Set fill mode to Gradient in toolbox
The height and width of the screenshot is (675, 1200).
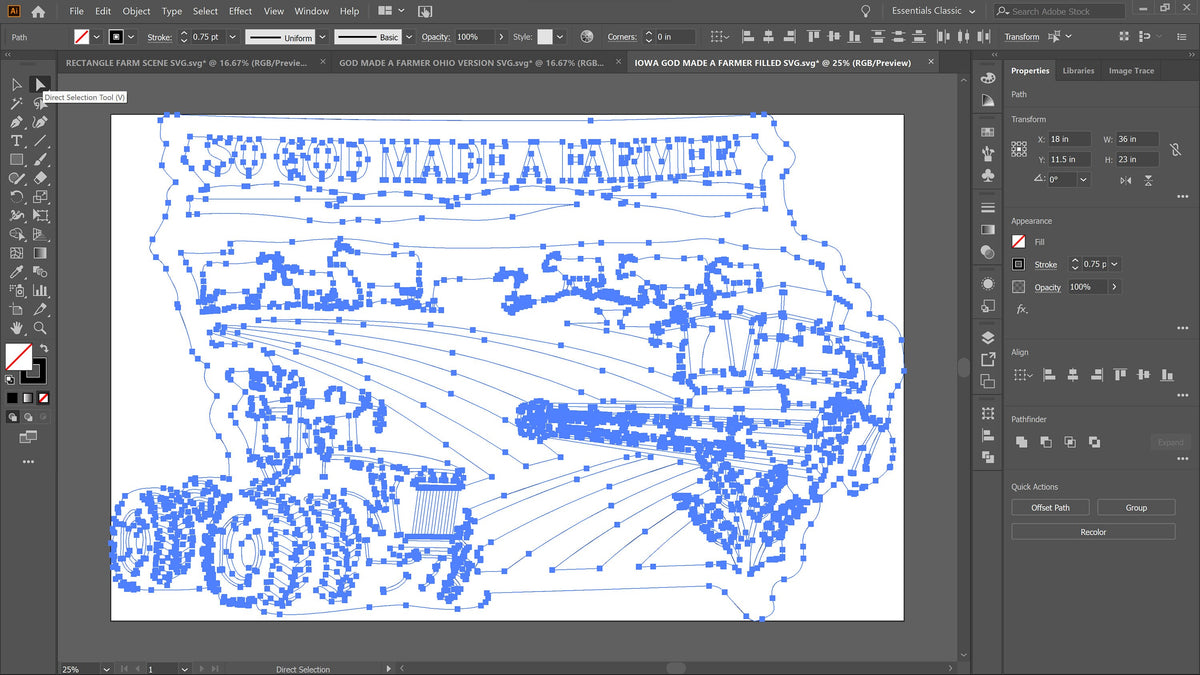point(28,398)
